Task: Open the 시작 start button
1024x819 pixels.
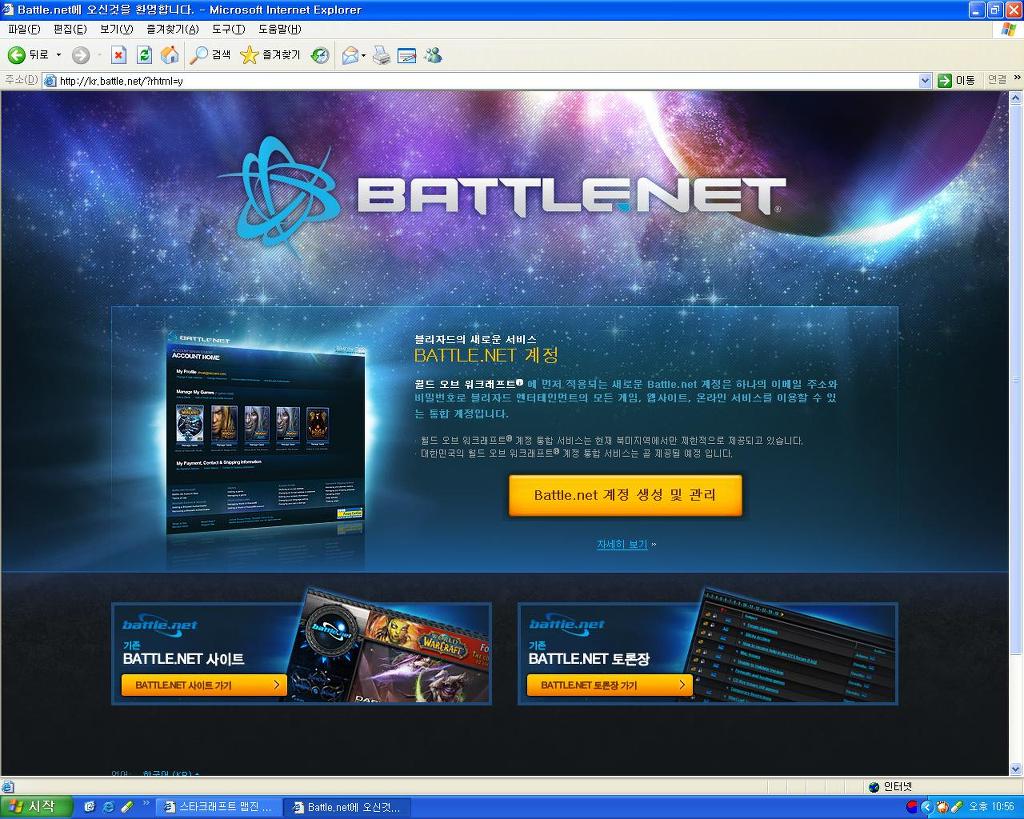Action: [36, 807]
